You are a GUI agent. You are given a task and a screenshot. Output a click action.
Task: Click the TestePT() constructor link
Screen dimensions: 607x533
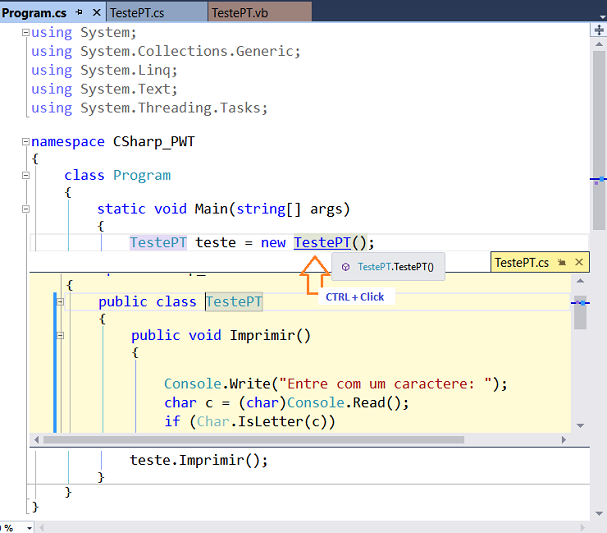tap(322, 243)
